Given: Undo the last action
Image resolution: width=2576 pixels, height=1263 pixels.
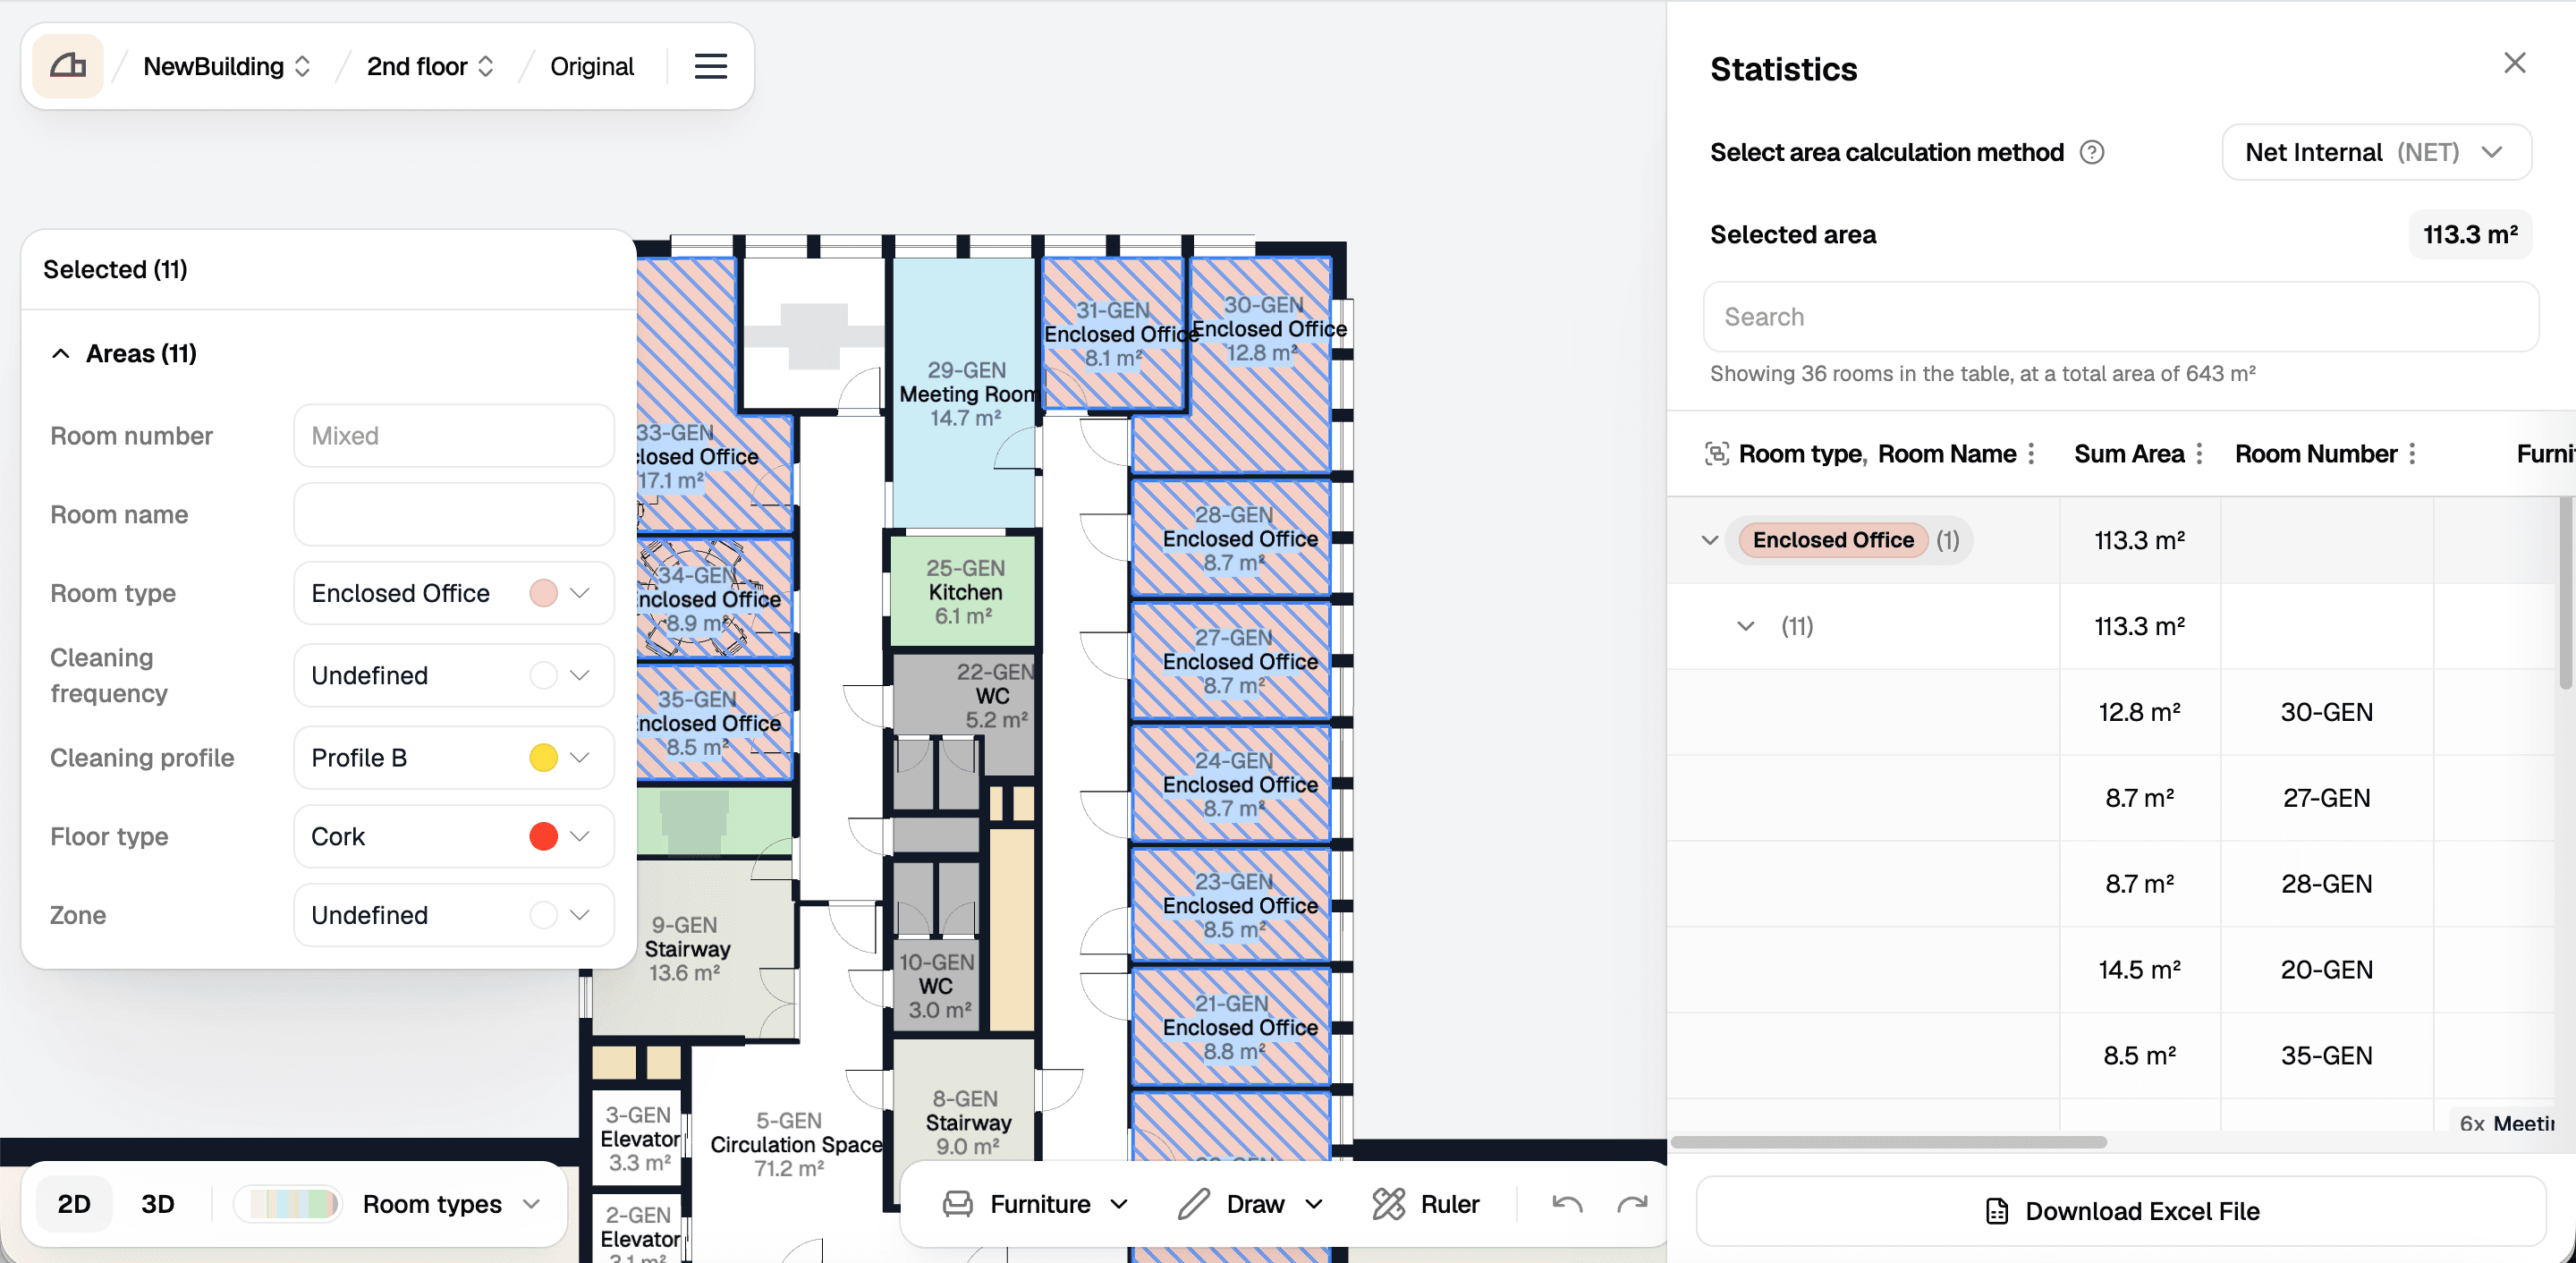Looking at the screenshot, I should pyautogui.click(x=1567, y=1204).
